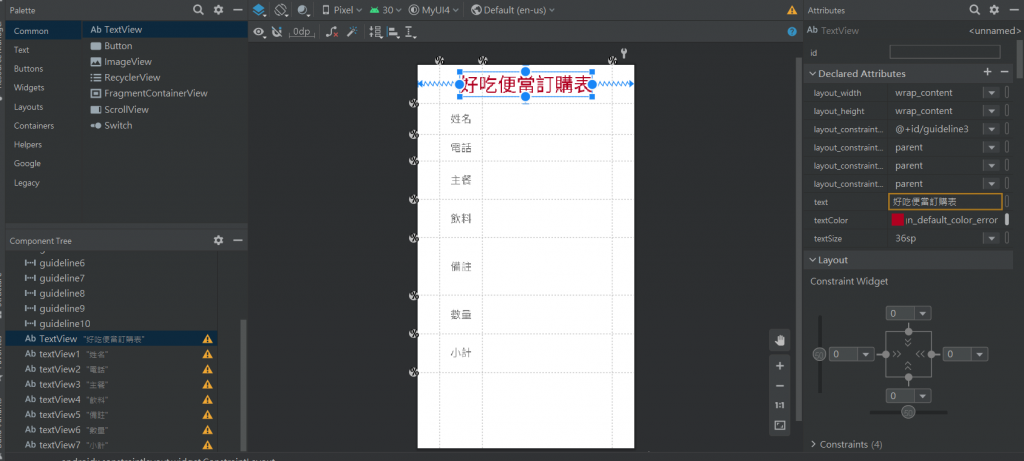Search attributes with magnifier icon
The width and height of the screenshot is (1024, 461).
point(974,10)
